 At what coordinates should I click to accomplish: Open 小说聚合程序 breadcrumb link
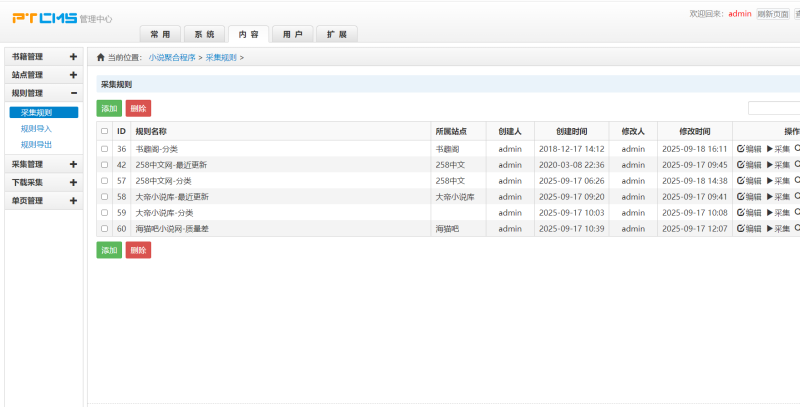coord(172,58)
